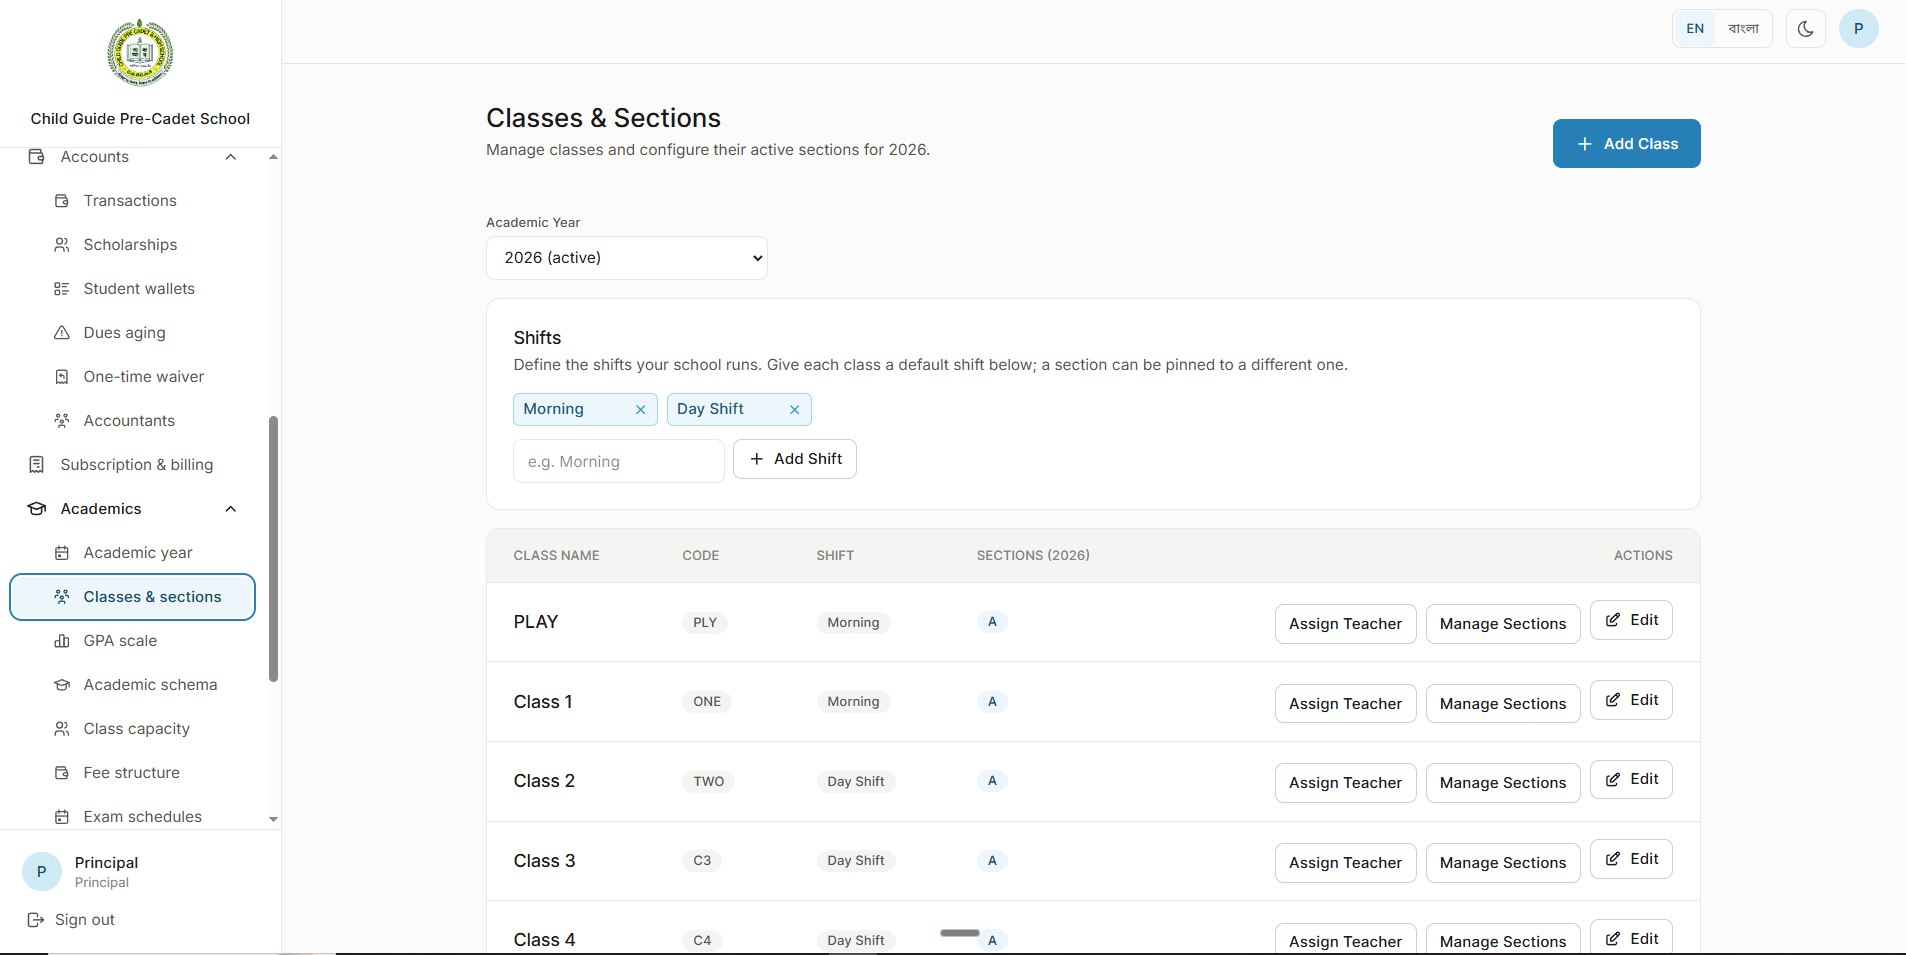Open Student wallets in the sidebar
The width and height of the screenshot is (1906, 955).
(133, 289)
